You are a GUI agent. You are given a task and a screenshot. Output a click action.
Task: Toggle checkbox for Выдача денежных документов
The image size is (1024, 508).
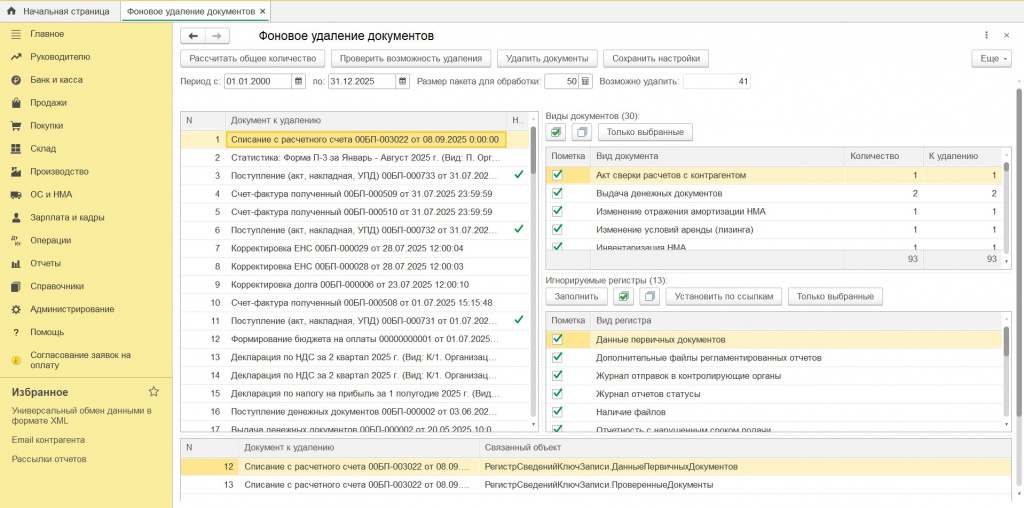(557, 193)
